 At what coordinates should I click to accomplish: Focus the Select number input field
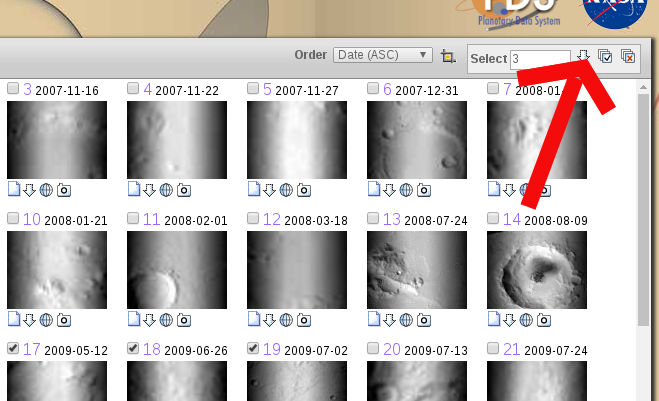(540, 59)
